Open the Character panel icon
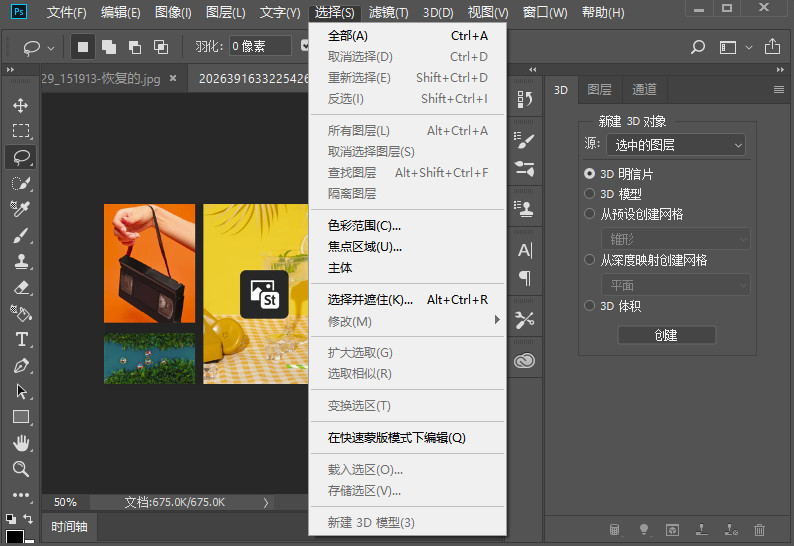 525,250
